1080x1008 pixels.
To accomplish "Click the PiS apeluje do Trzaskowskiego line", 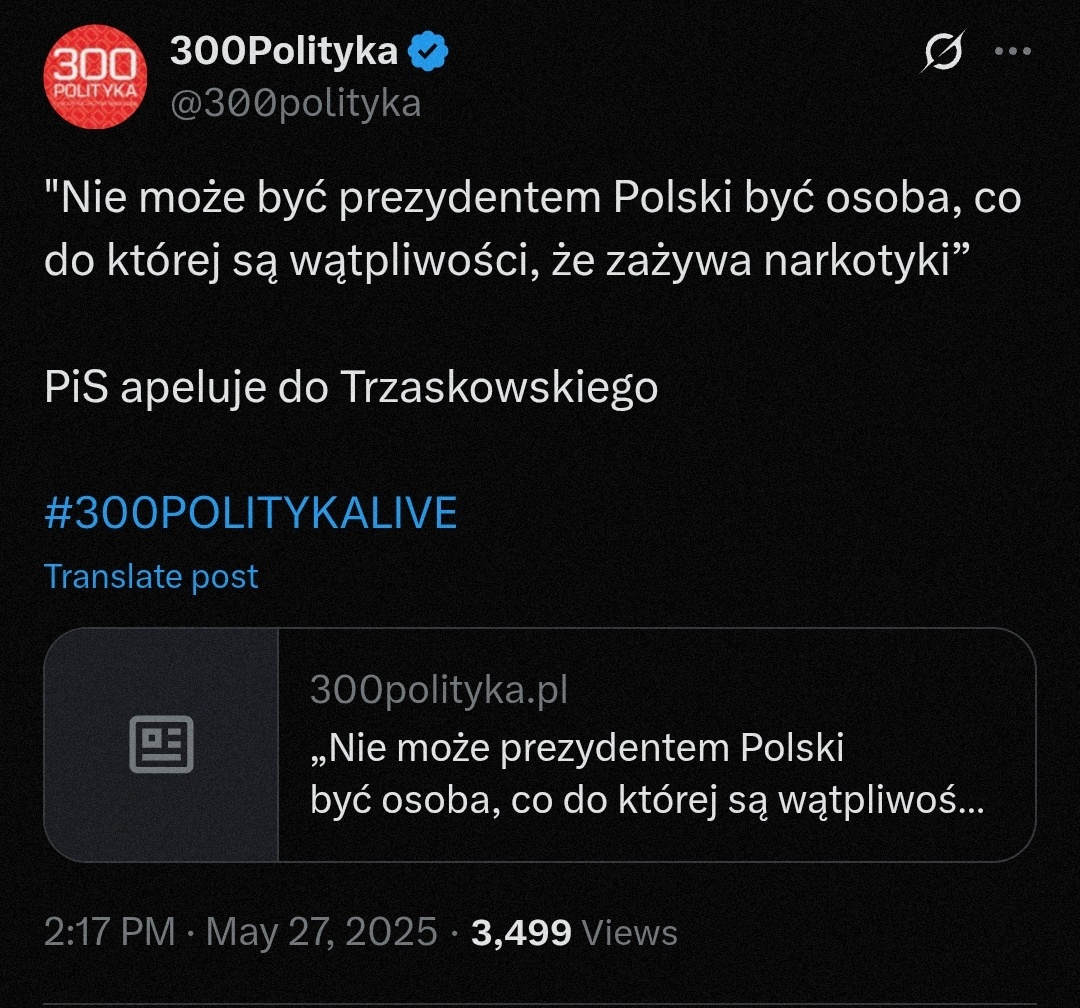I will click(x=351, y=387).
